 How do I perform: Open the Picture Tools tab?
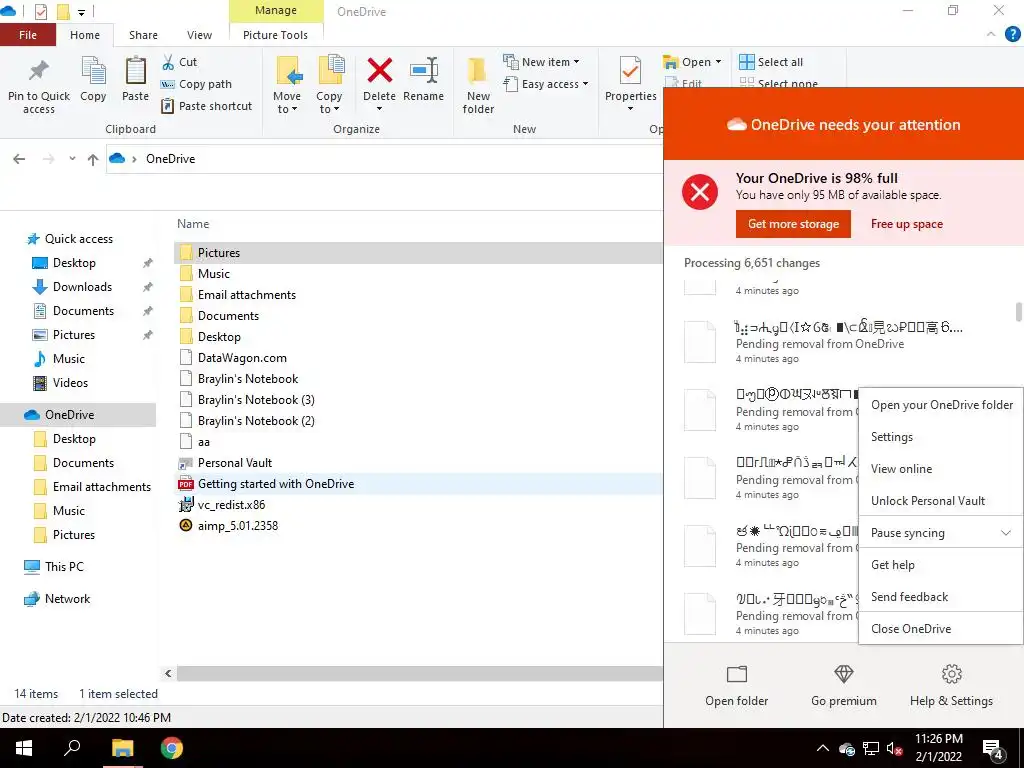(276, 35)
